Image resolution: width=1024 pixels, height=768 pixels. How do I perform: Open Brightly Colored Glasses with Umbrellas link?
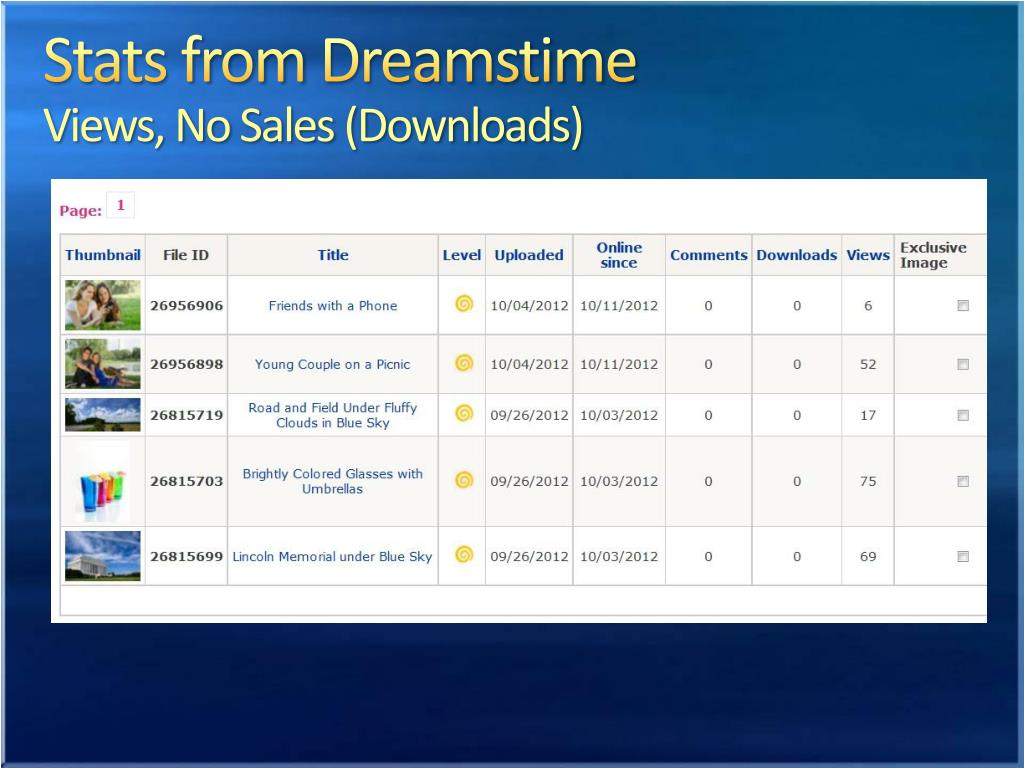pos(332,481)
